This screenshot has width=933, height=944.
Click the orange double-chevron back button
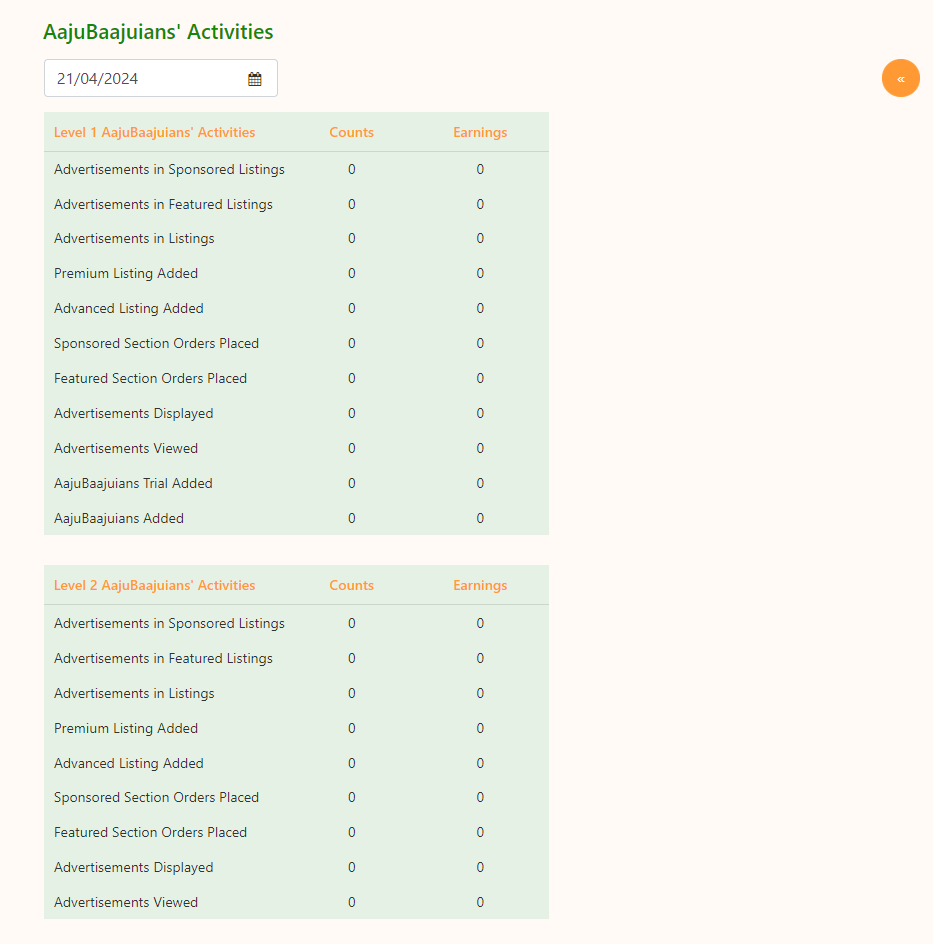[x=900, y=78]
